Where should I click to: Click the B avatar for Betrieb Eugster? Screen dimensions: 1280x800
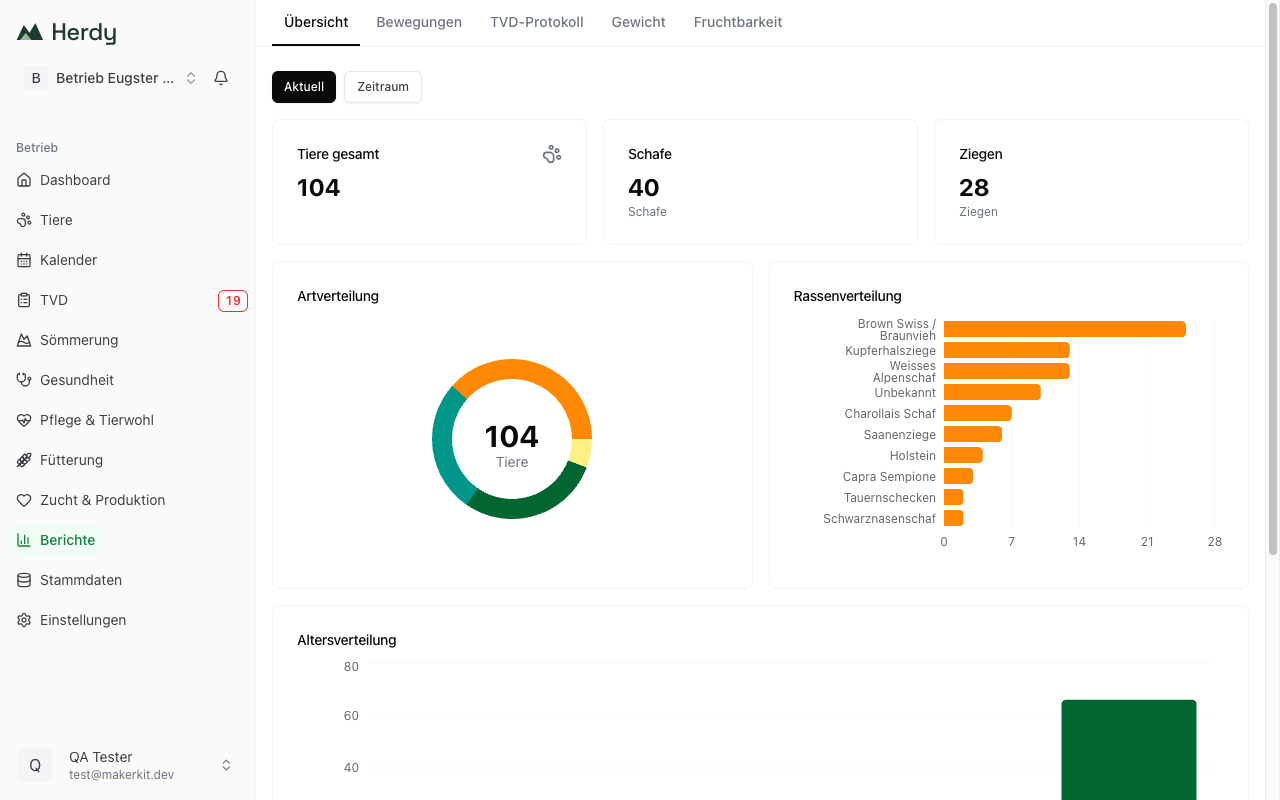click(36, 78)
